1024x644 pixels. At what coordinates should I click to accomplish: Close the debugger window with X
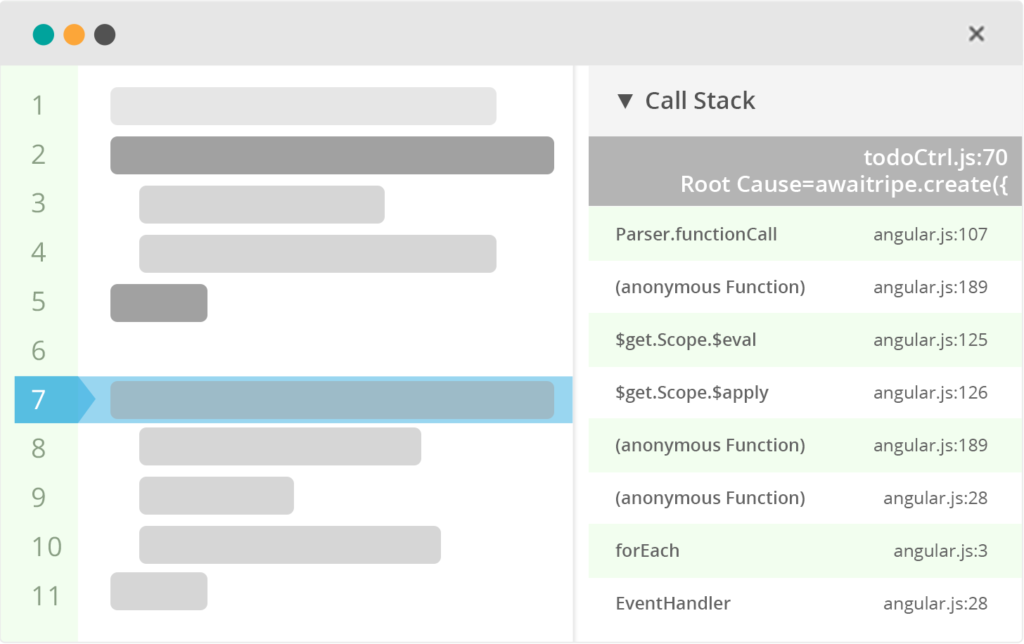976,34
